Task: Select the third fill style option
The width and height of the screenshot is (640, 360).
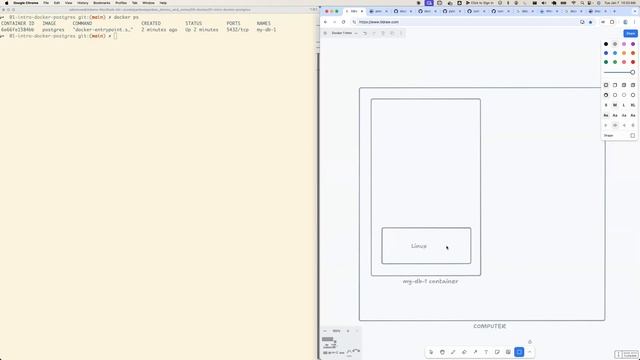Action: [x=624, y=85]
